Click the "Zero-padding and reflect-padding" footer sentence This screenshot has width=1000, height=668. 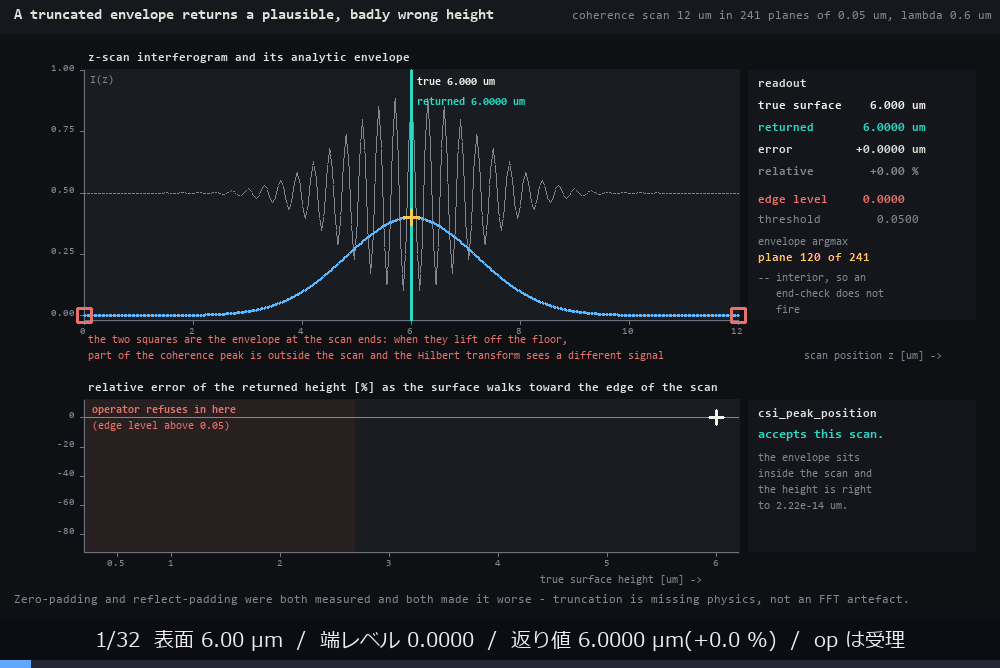coord(461,599)
